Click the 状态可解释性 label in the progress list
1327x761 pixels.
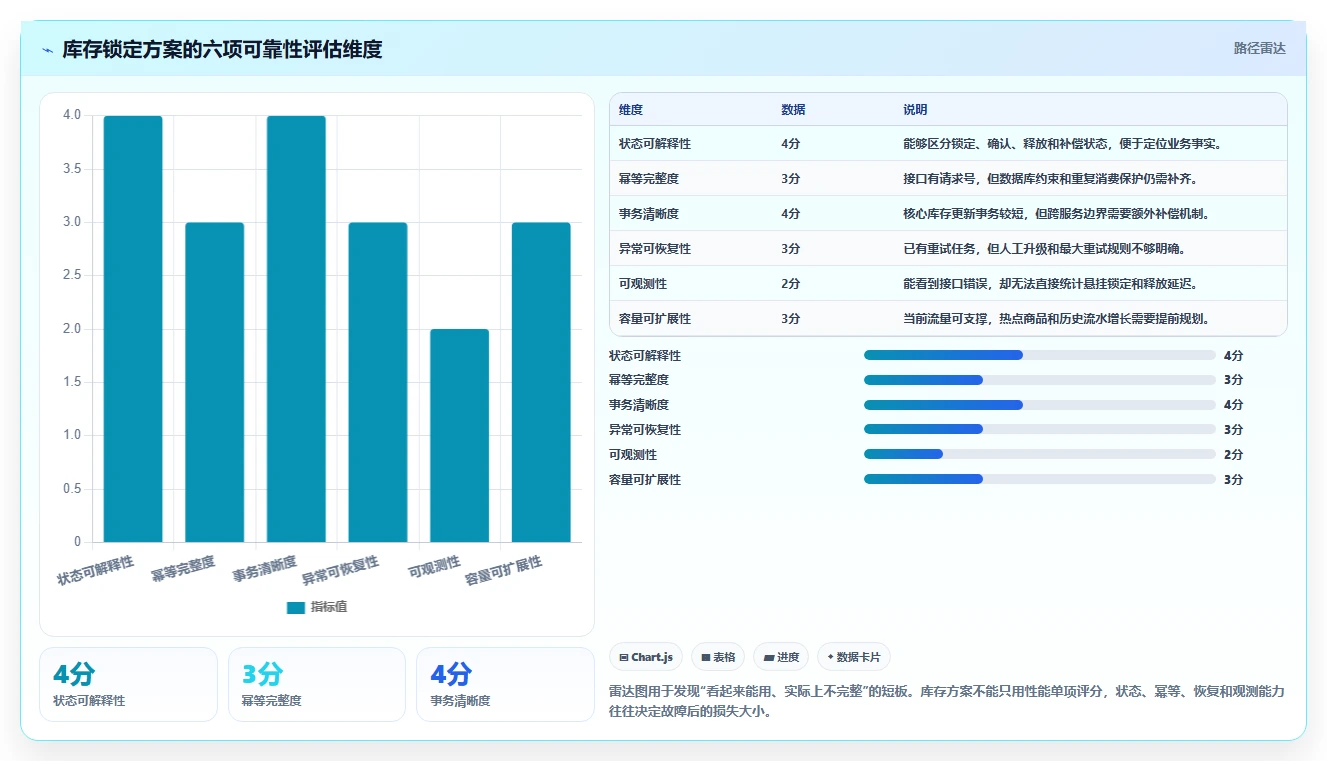tap(645, 355)
